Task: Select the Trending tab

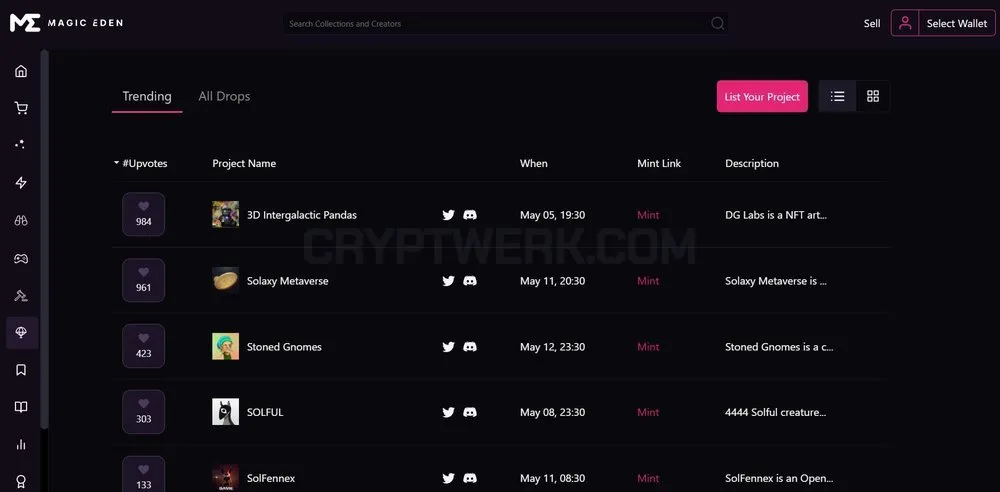Action: point(147,96)
